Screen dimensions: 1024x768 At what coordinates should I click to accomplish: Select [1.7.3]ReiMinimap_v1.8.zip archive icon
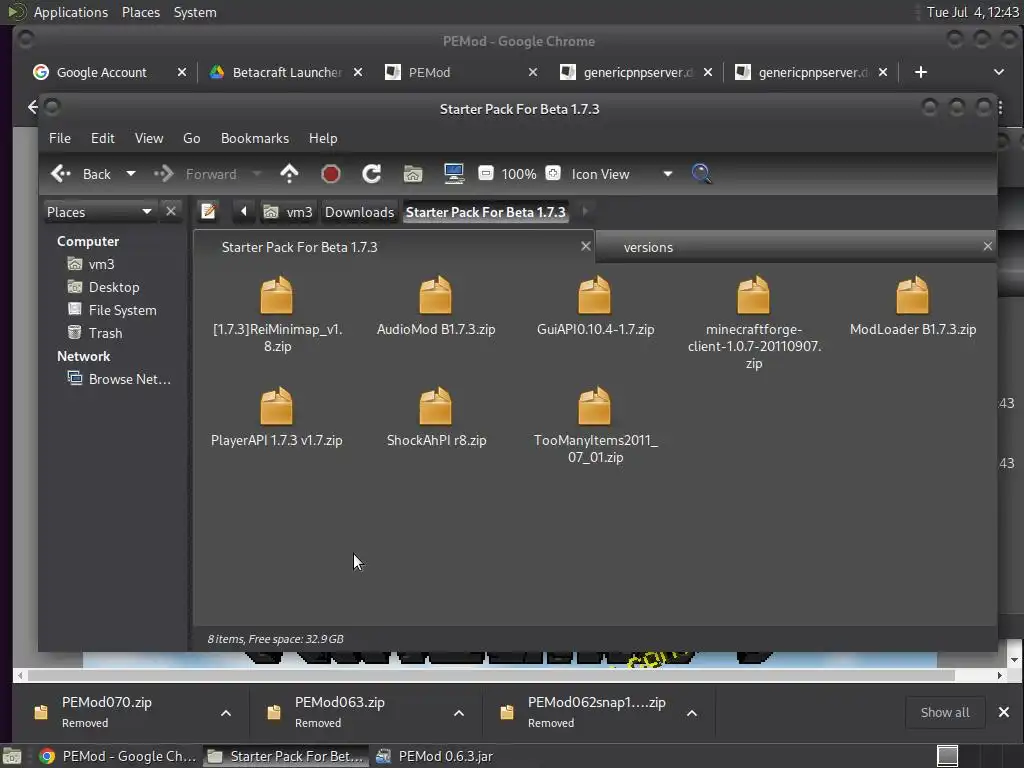tap(276, 295)
